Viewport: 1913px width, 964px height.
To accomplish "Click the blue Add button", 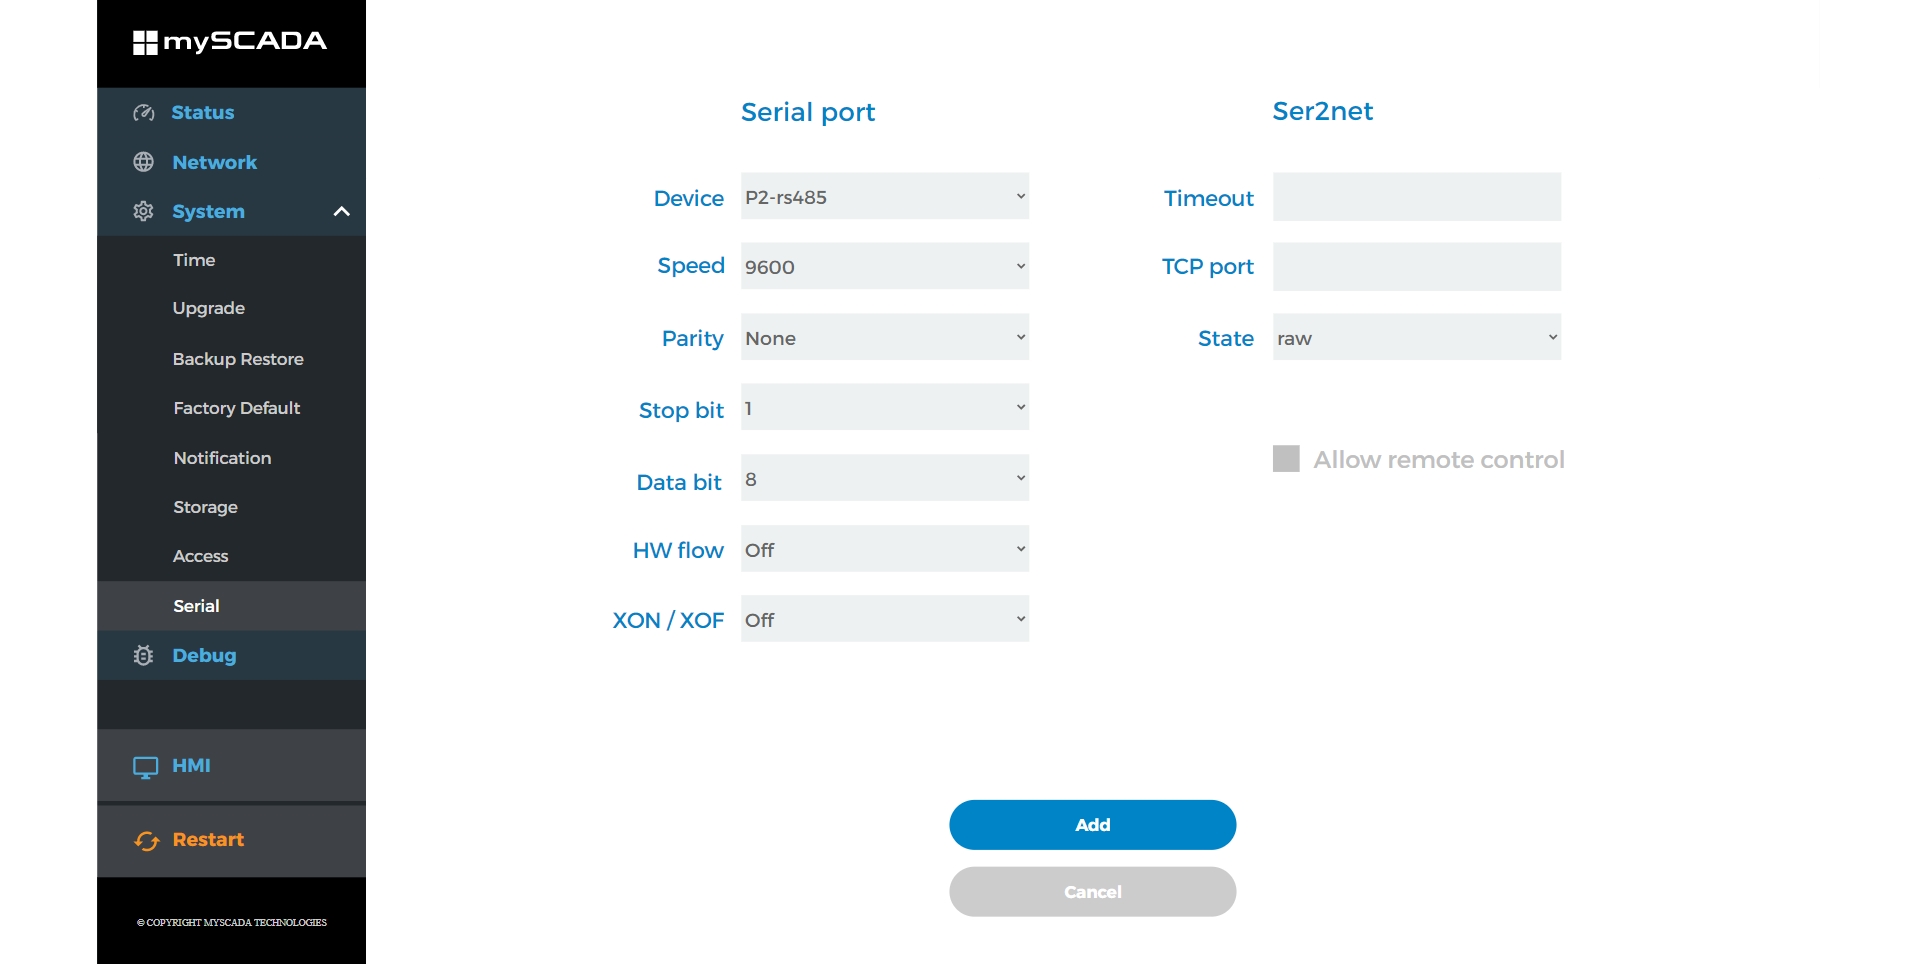I will [x=1093, y=825].
